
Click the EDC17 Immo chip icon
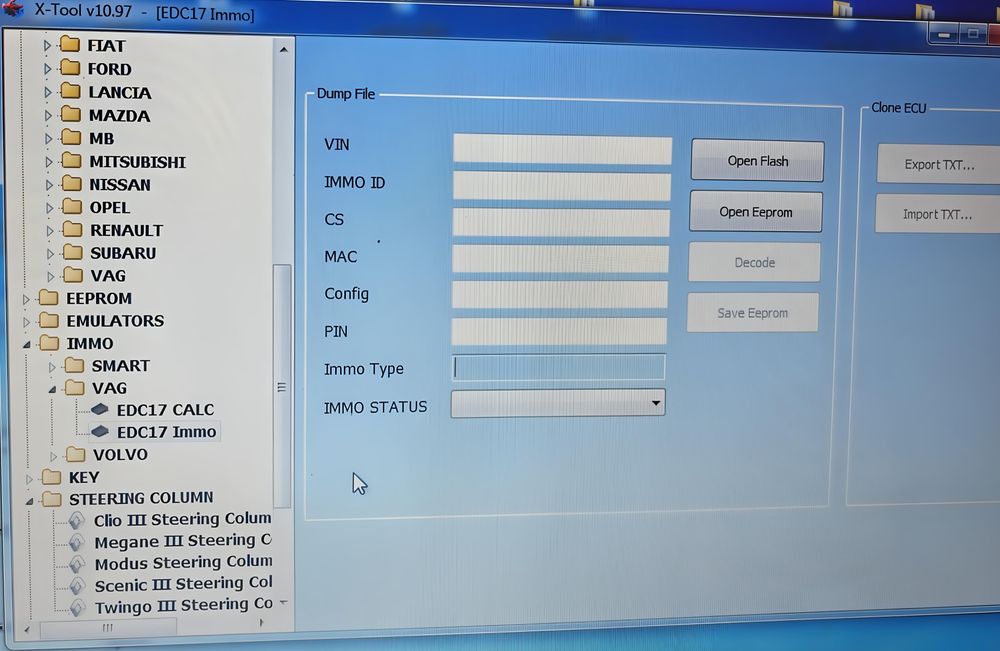tap(99, 432)
